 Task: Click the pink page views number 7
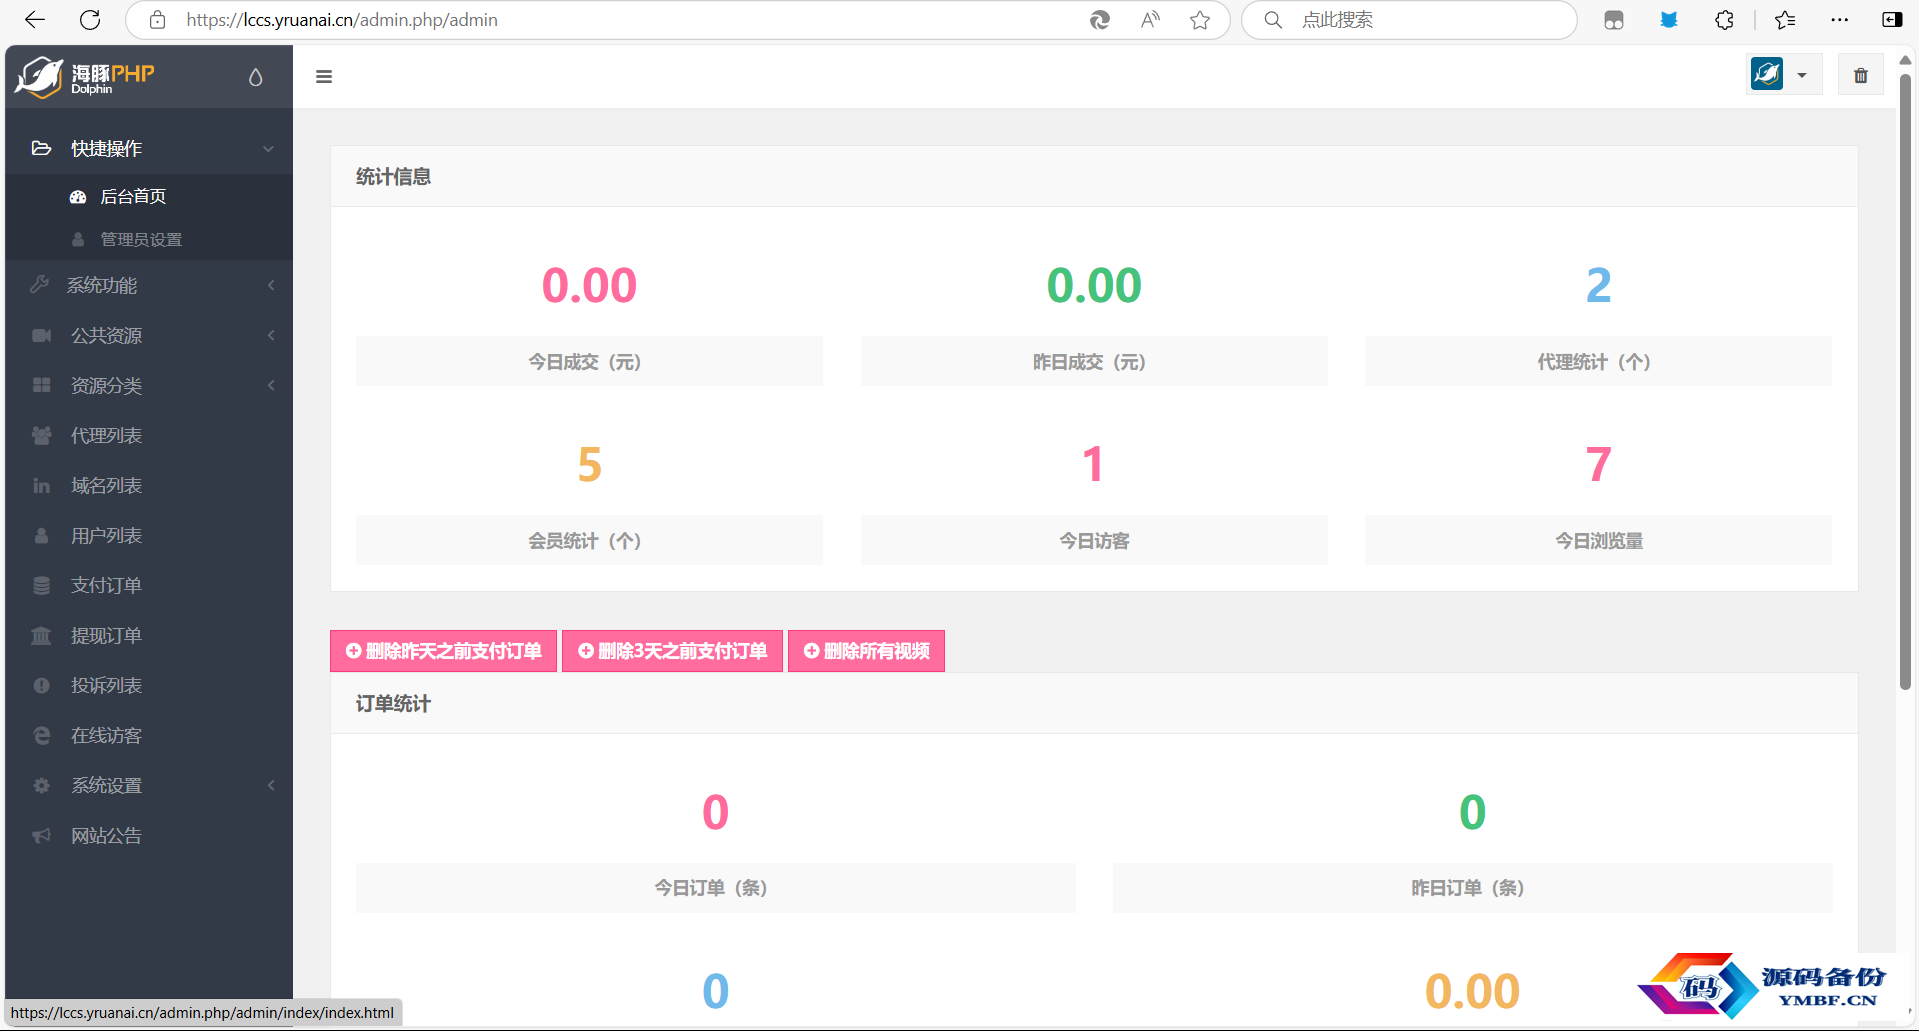coord(1599,465)
